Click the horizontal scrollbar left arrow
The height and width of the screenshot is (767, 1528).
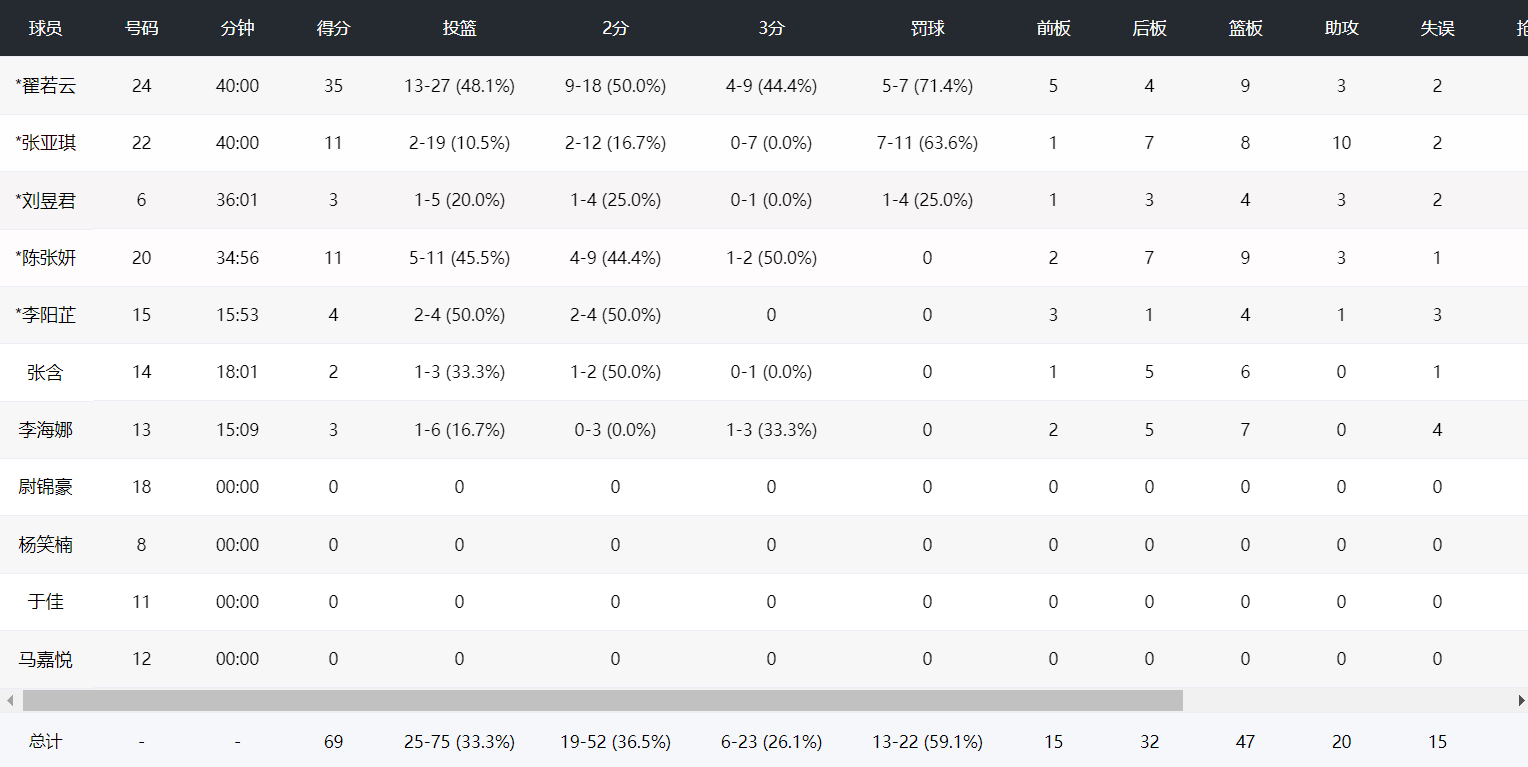pyautogui.click(x=10, y=700)
